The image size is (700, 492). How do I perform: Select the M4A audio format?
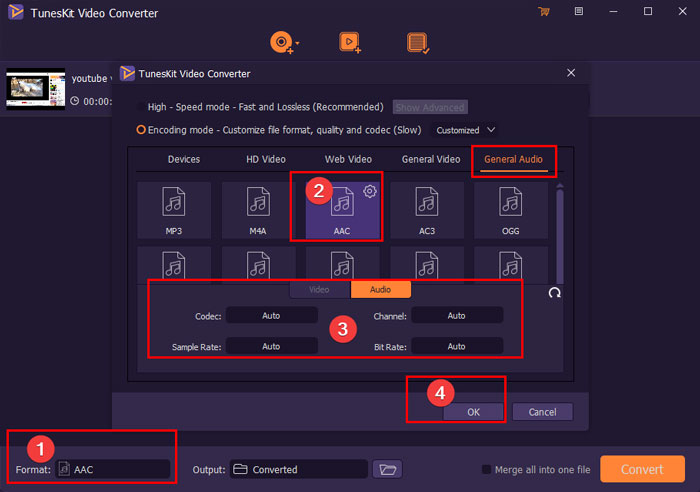258,210
